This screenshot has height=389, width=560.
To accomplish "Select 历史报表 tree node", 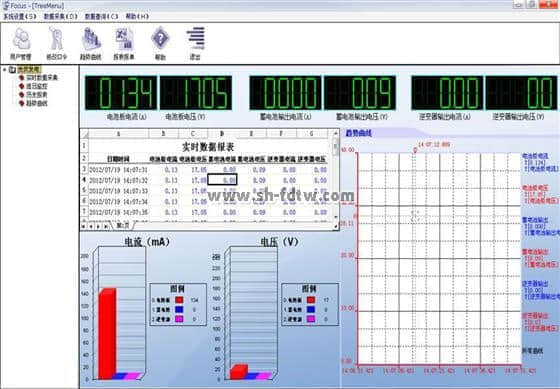I will tap(36, 95).
